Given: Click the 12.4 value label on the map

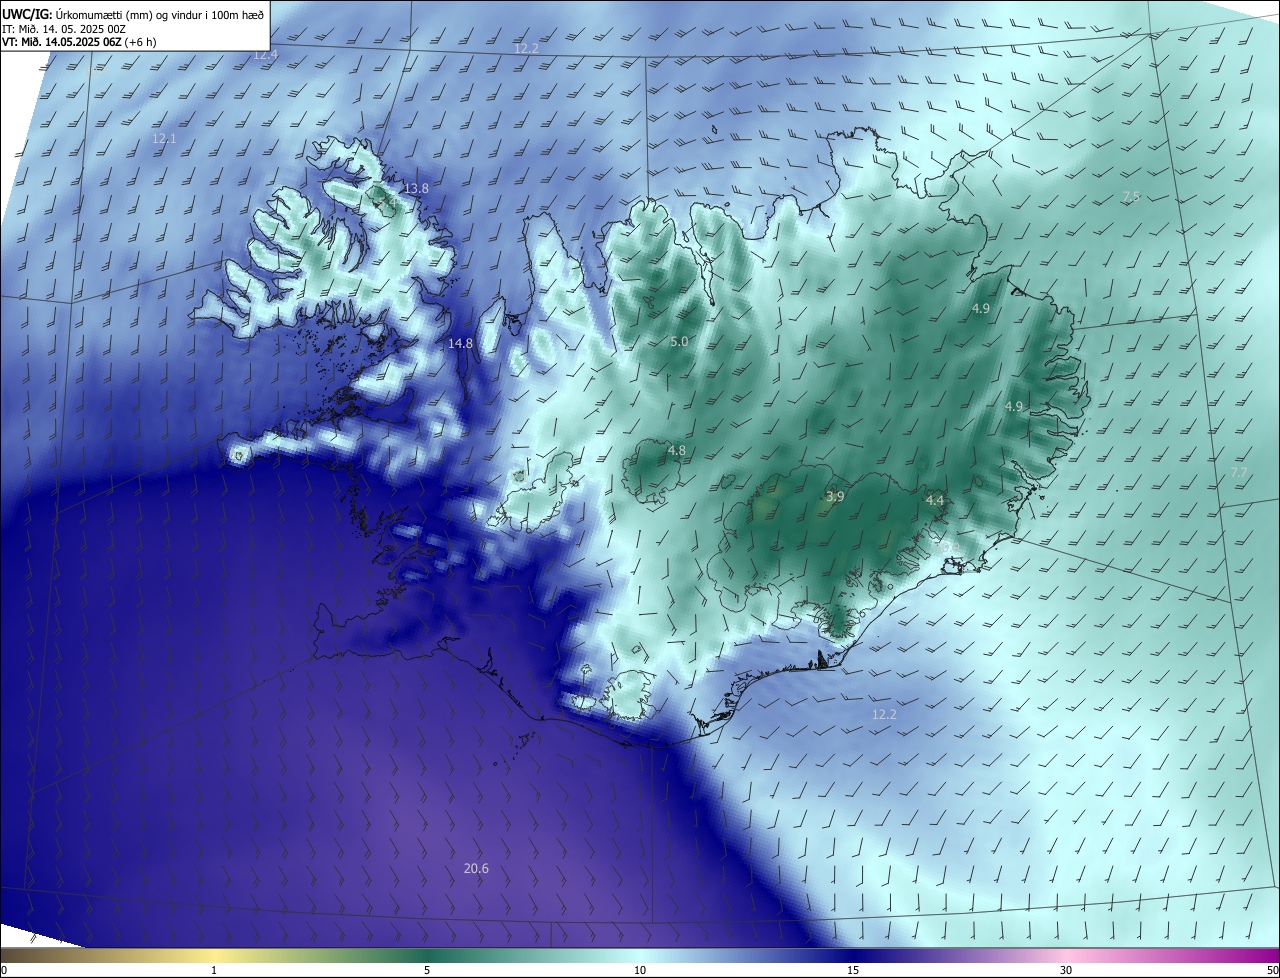Looking at the screenshot, I should (265, 55).
